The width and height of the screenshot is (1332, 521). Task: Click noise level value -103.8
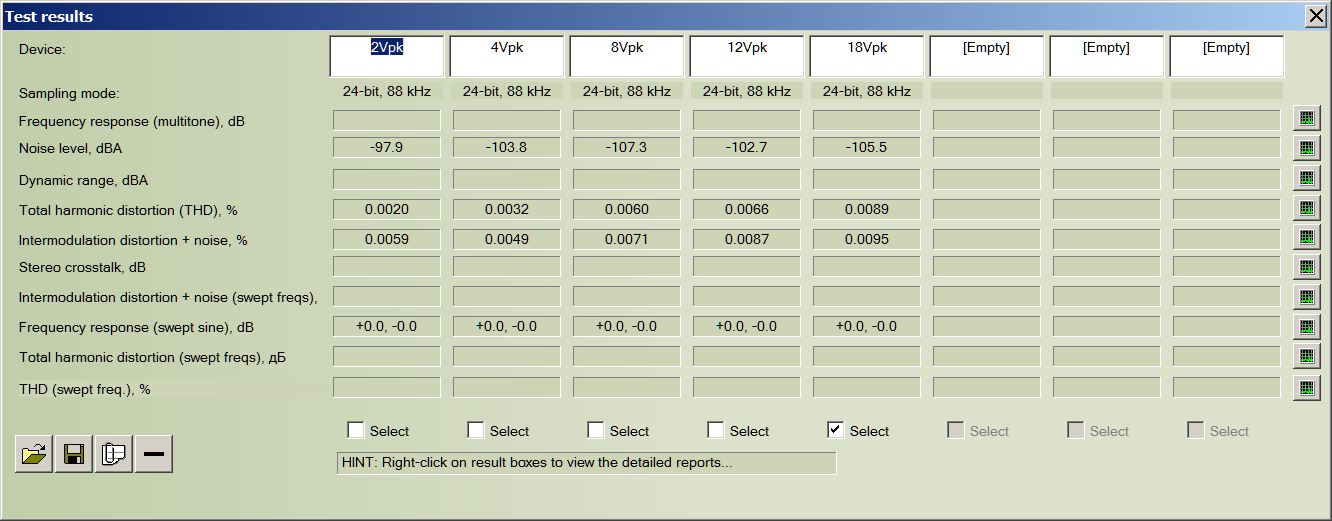507,147
